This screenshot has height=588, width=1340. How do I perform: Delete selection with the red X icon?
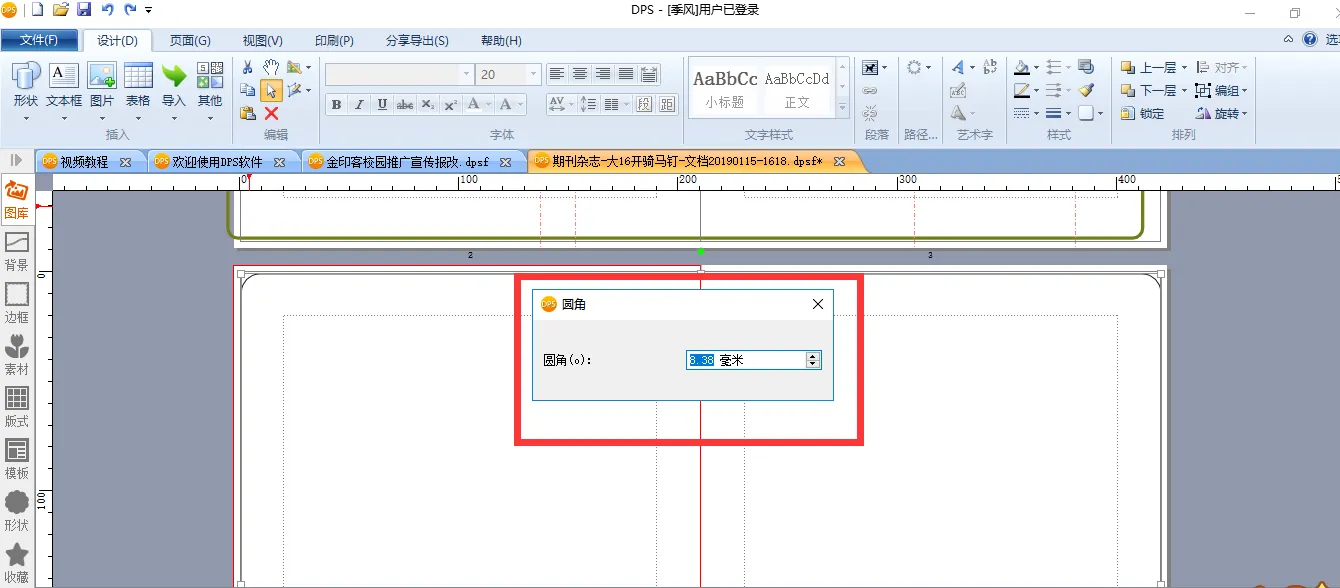pos(271,113)
